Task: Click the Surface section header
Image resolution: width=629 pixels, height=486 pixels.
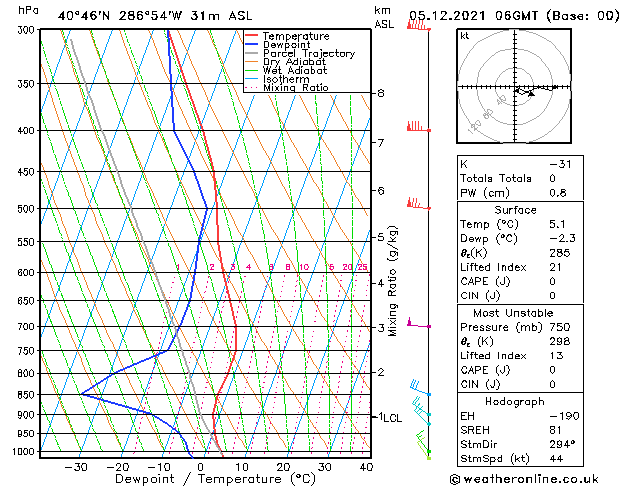Action: click(x=515, y=210)
